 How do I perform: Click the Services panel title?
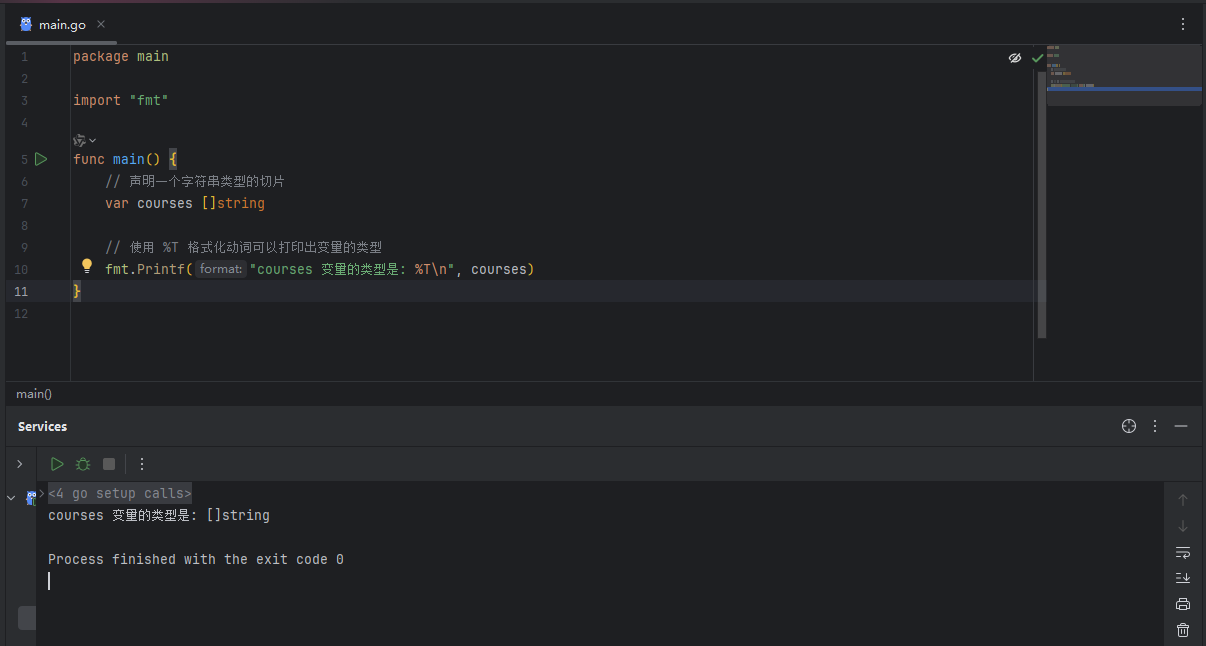(x=43, y=426)
